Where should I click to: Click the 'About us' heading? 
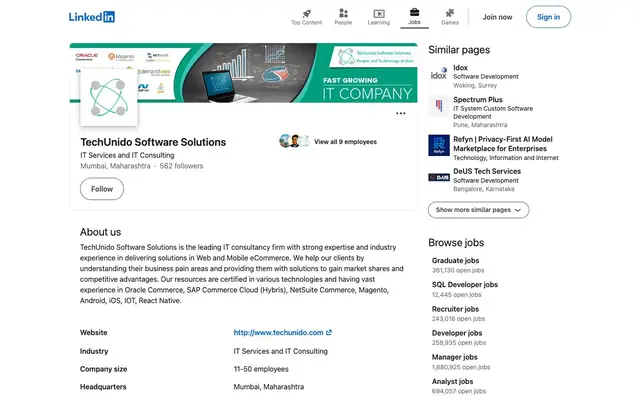pos(100,232)
